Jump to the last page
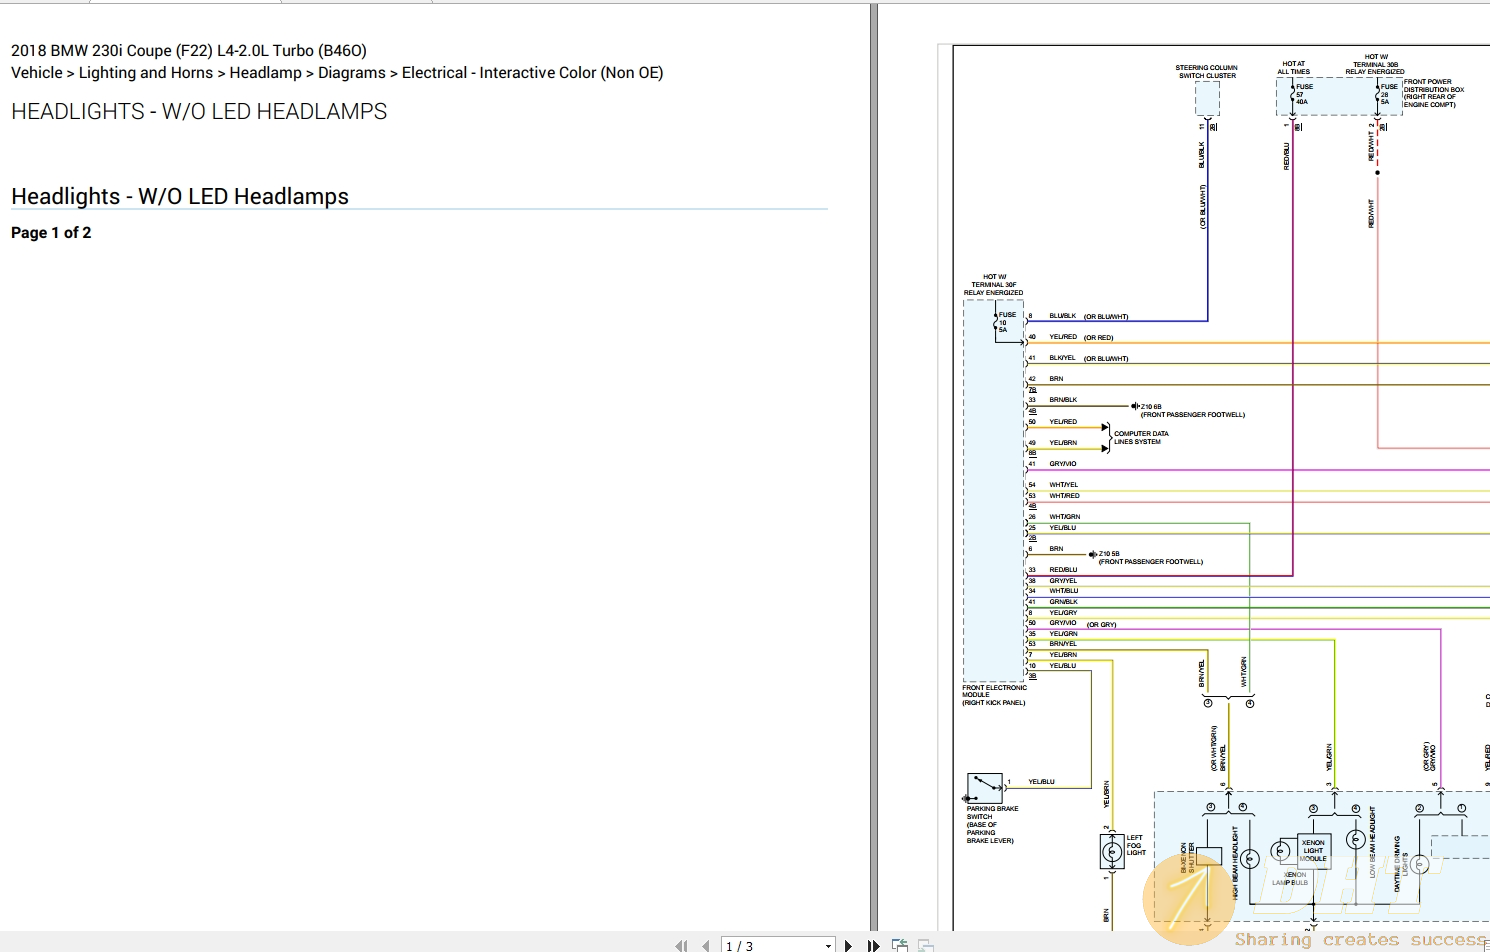Screen dimensions: 1490x952 [x=873, y=945]
